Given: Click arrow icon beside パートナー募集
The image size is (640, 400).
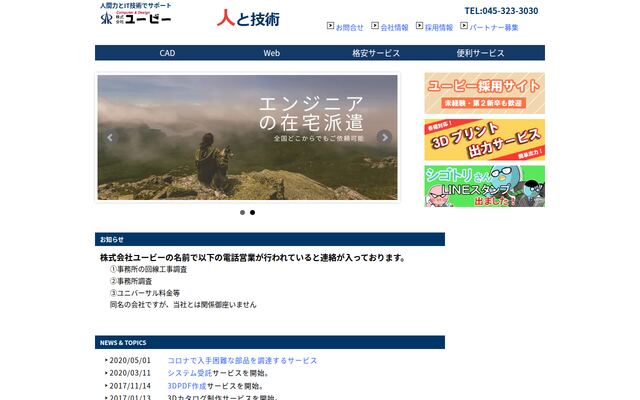Looking at the screenshot, I should click(464, 26).
